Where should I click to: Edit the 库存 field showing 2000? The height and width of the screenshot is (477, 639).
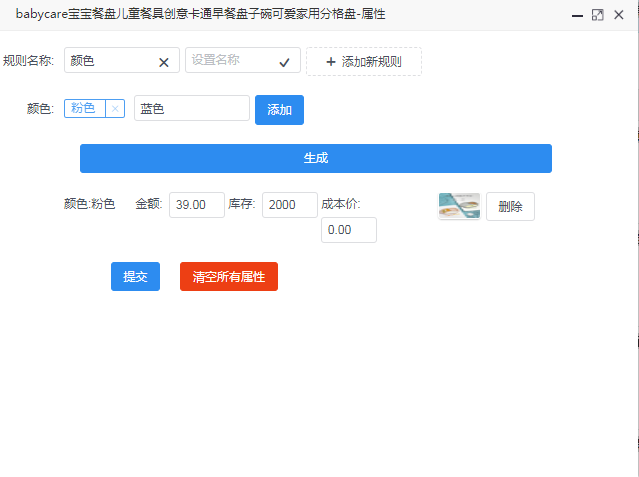pyautogui.click(x=290, y=205)
